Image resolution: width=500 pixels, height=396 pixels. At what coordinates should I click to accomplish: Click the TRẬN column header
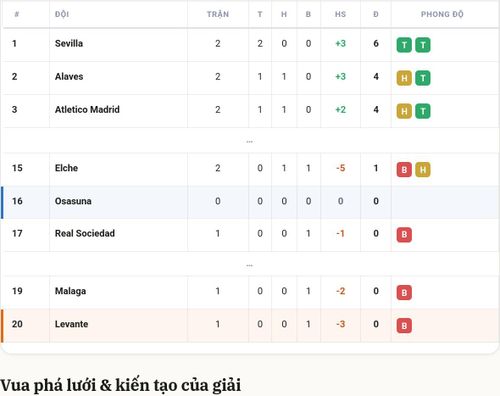click(x=218, y=14)
